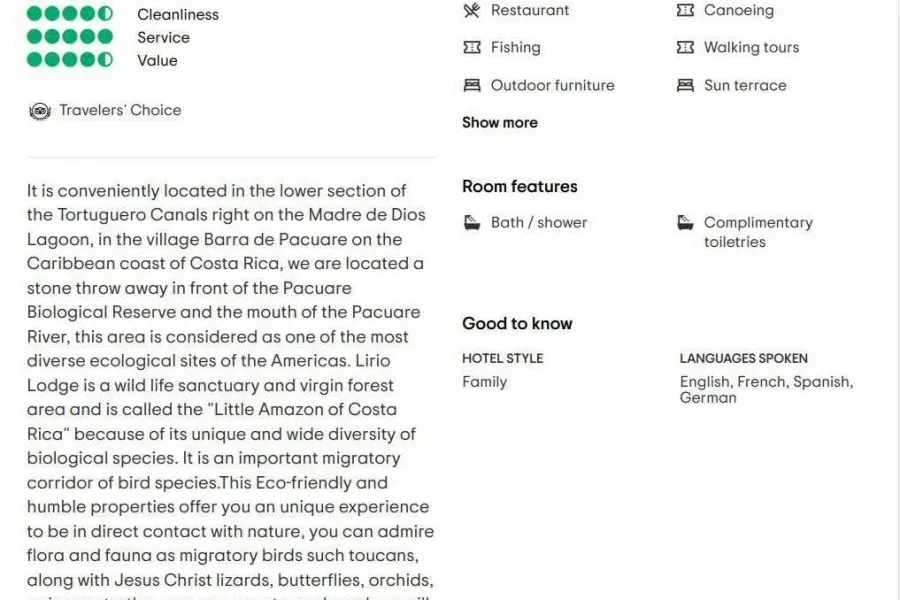Viewport: 900px width, 600px height.
Task: Click the Walking tours icon
Action: [685, 47]
